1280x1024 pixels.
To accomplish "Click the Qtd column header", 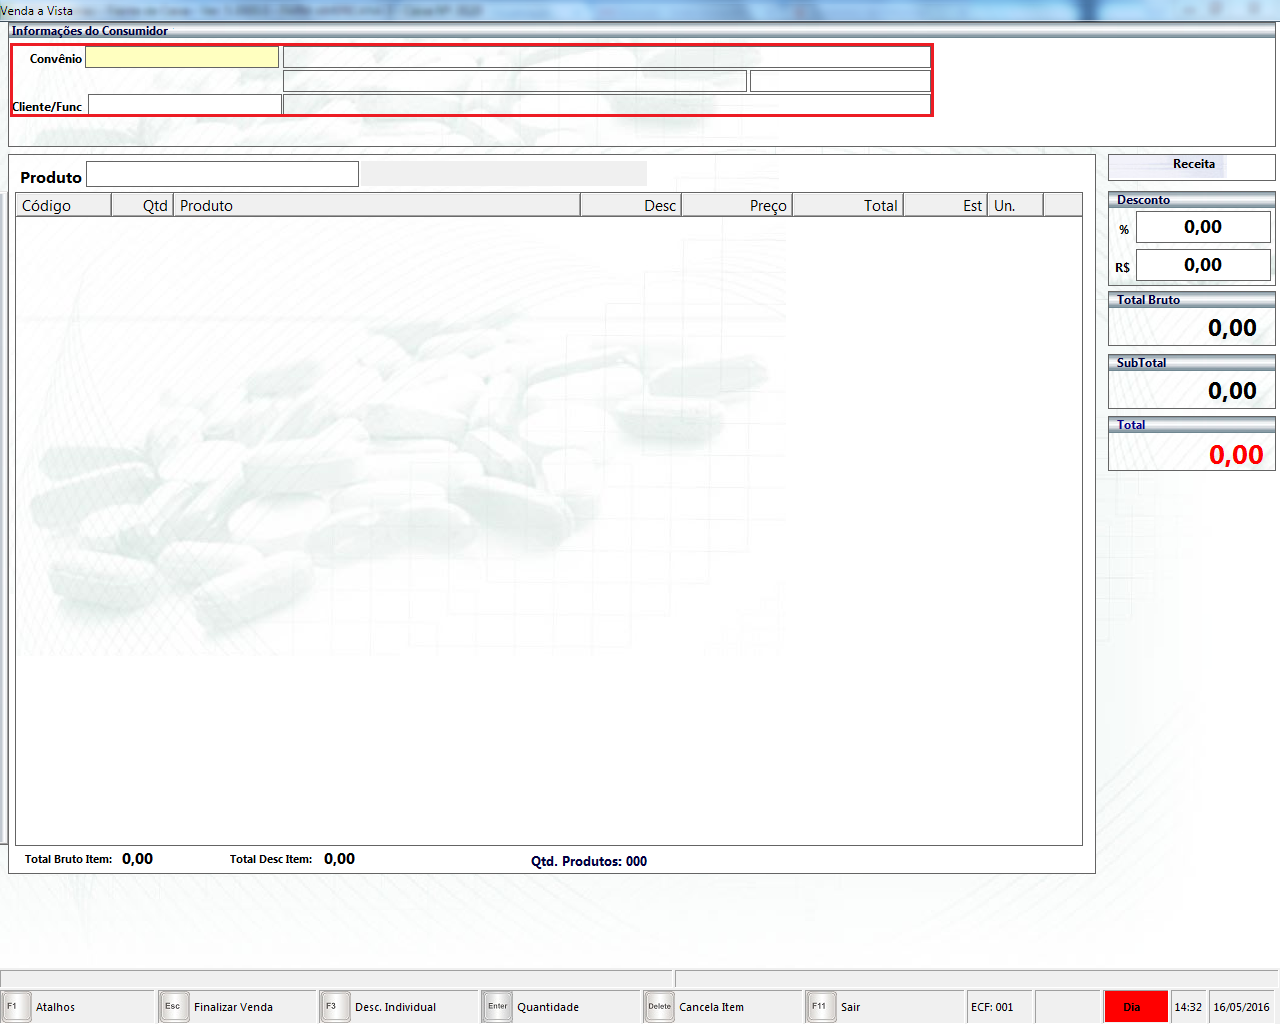I will click(142, 205).
